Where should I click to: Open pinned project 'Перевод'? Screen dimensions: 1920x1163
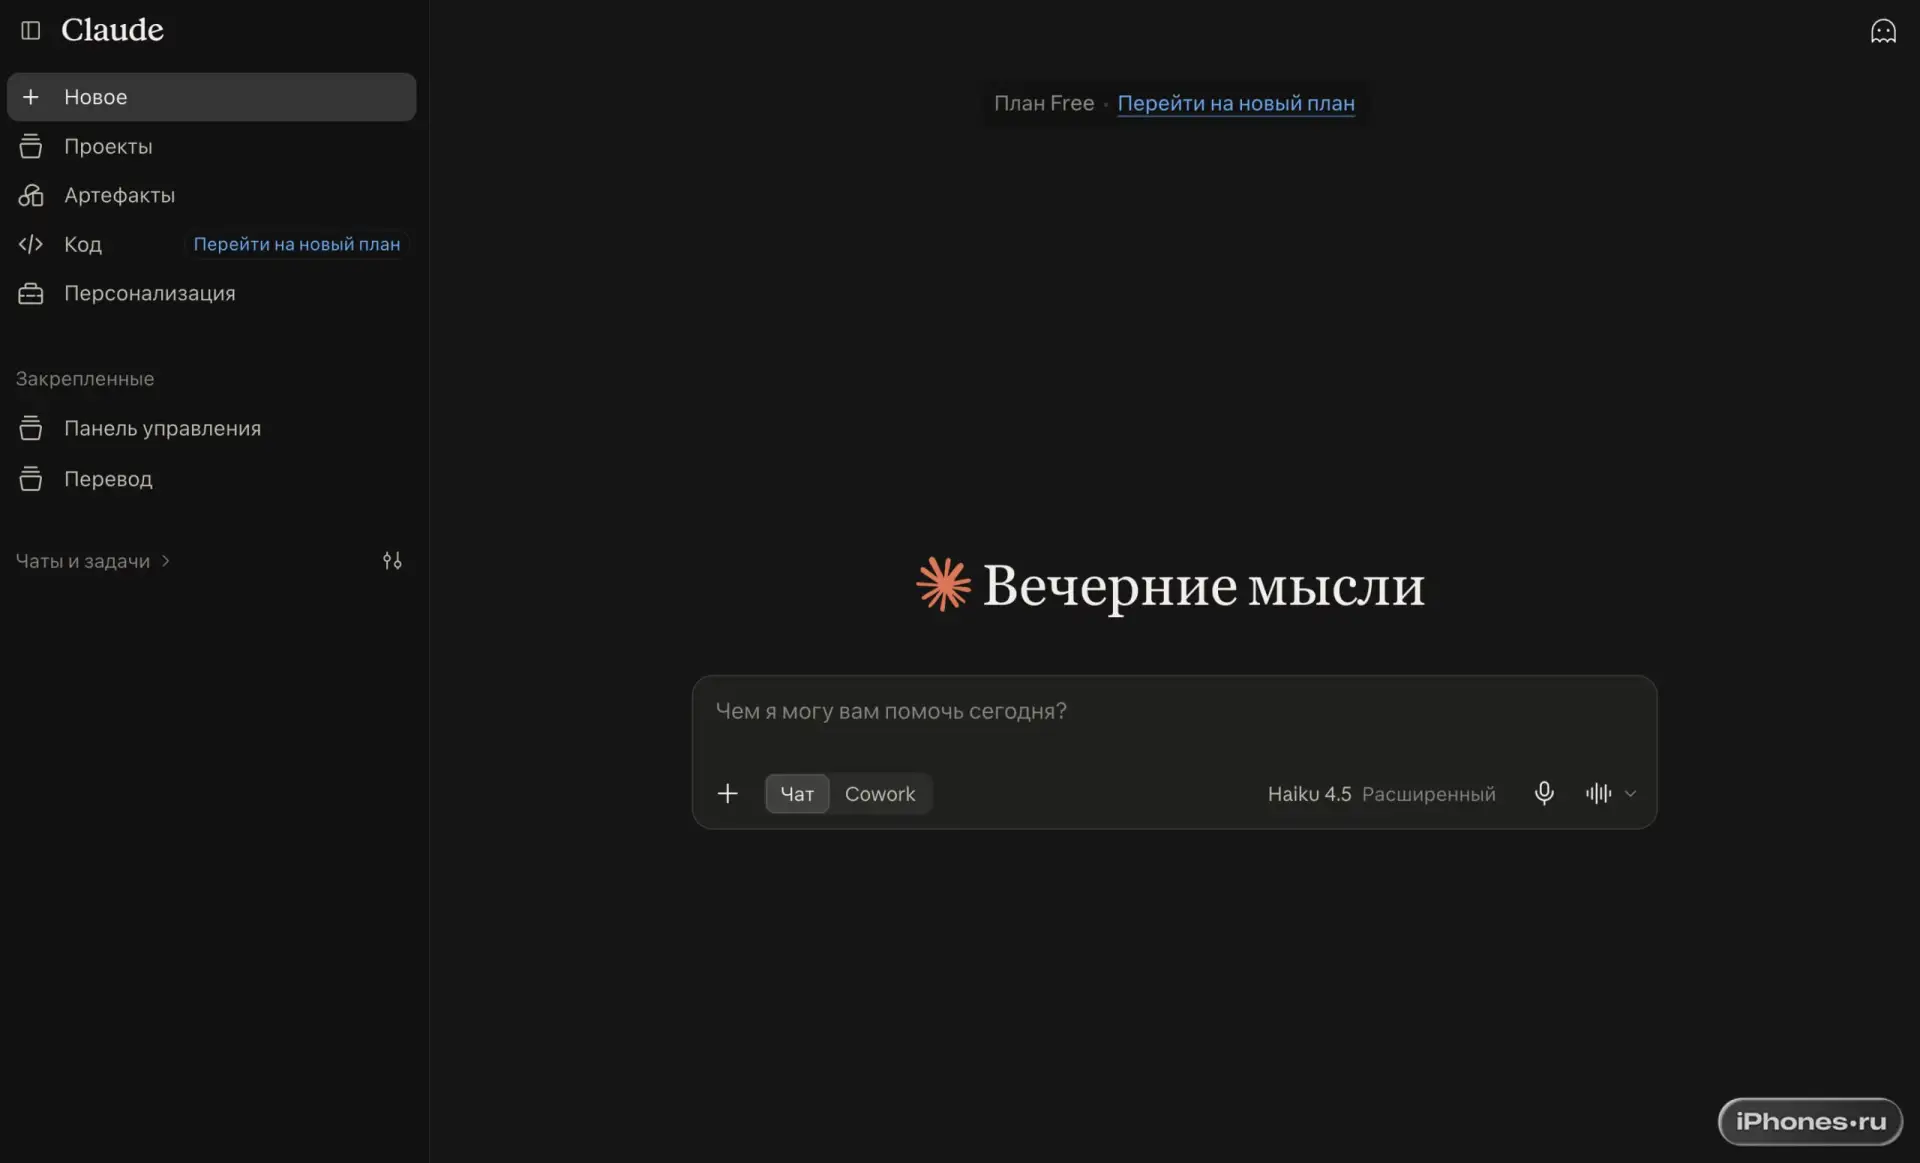tap(211, 479)
